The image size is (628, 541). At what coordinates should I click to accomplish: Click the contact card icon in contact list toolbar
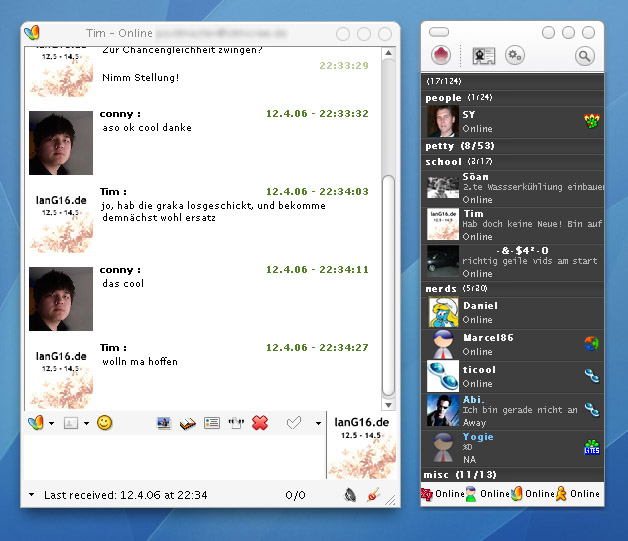point(484,56)
